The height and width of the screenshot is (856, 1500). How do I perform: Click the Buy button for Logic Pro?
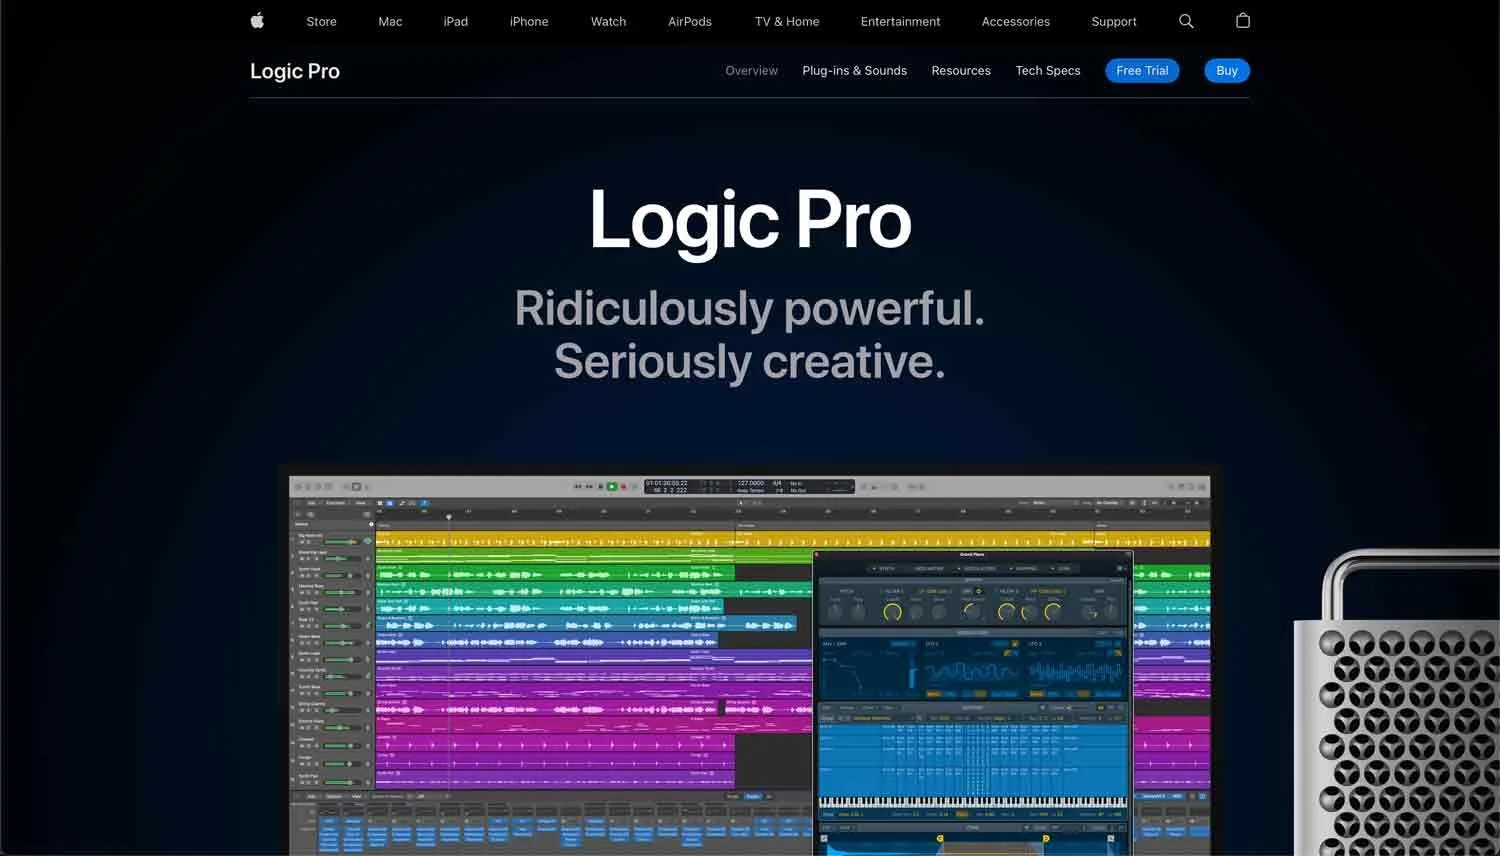[1227, 70]
